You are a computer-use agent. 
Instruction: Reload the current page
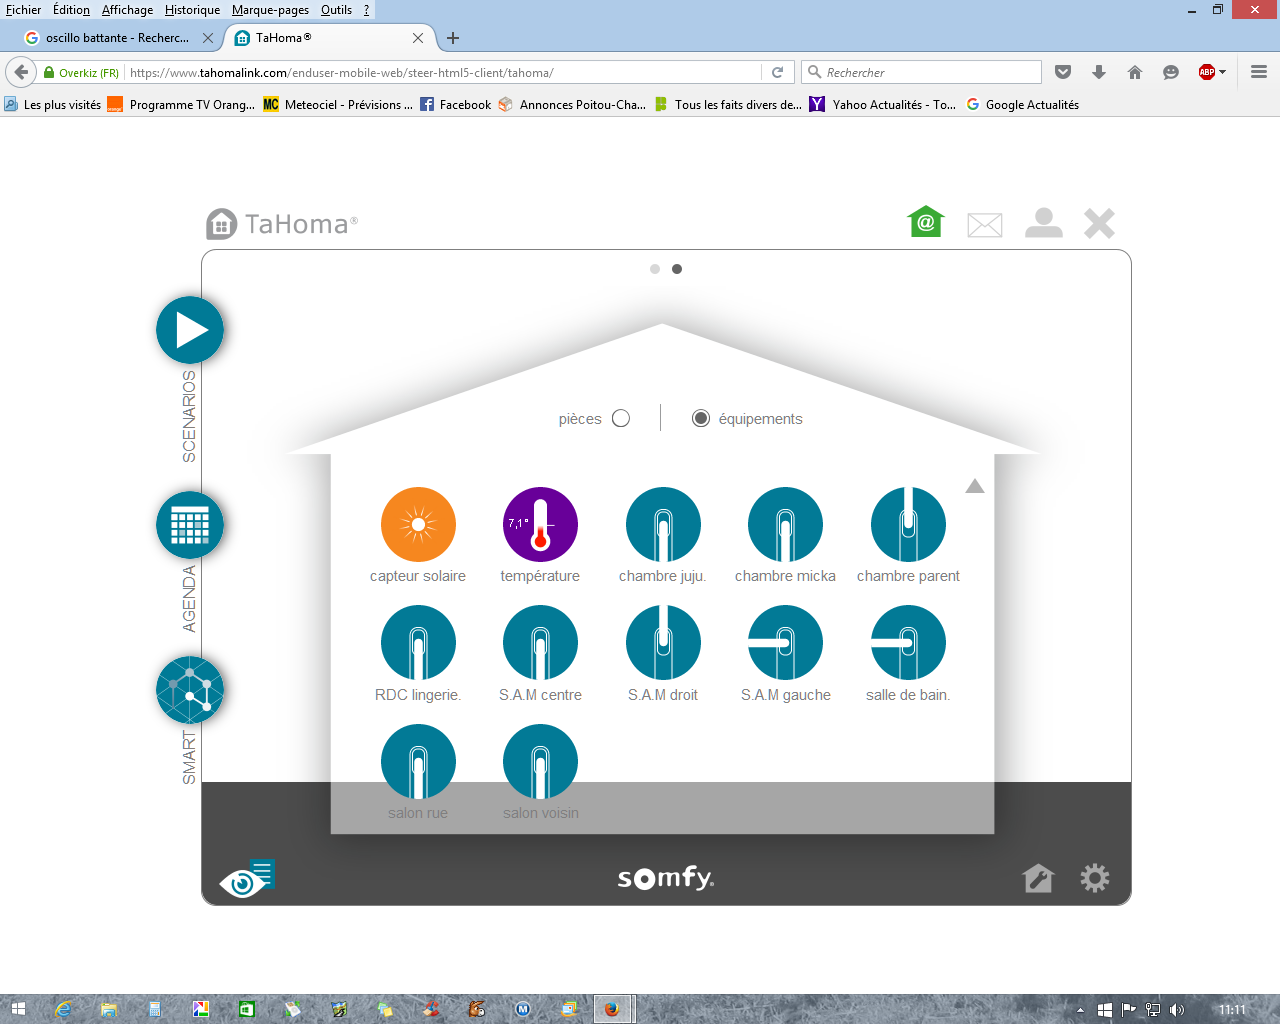coord(777,72)
